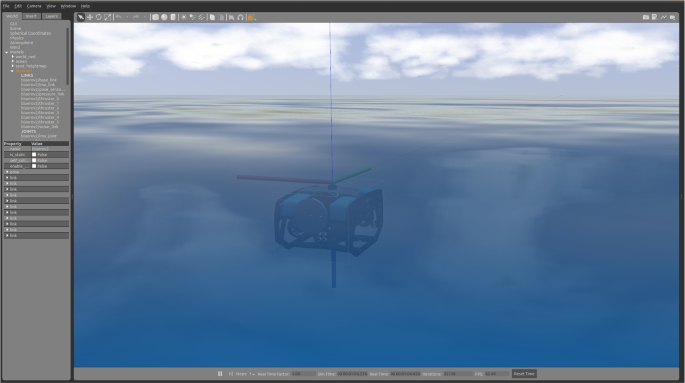Screen dimensions: 685x383
Task: Insert a cylinder shape from the toolbar
Action: click(x=173, y=17)
